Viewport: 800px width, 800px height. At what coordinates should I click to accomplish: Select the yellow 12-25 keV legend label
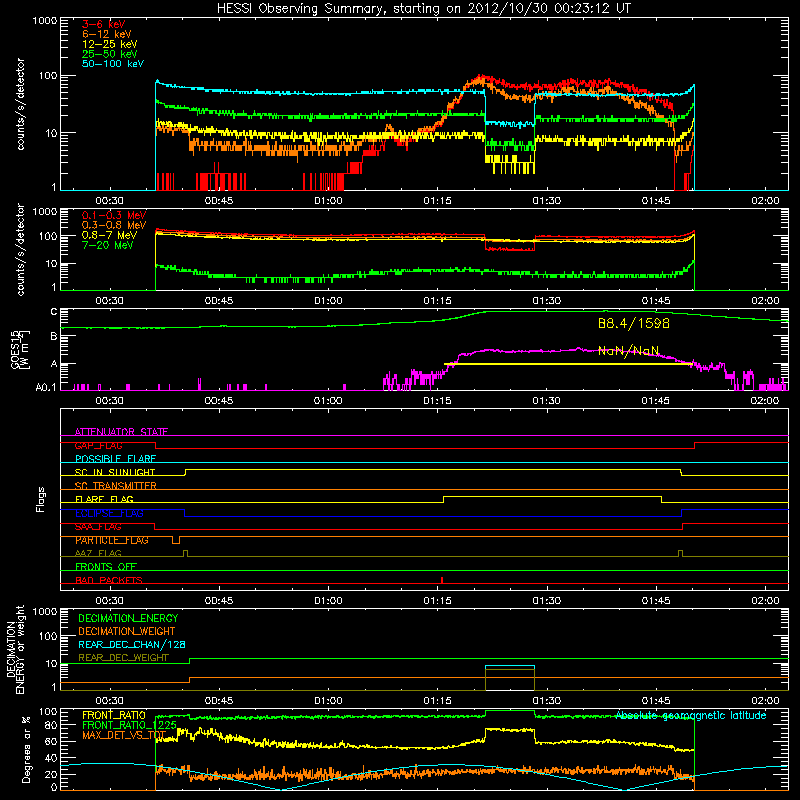pyautogui.click(x=110, y=44)
